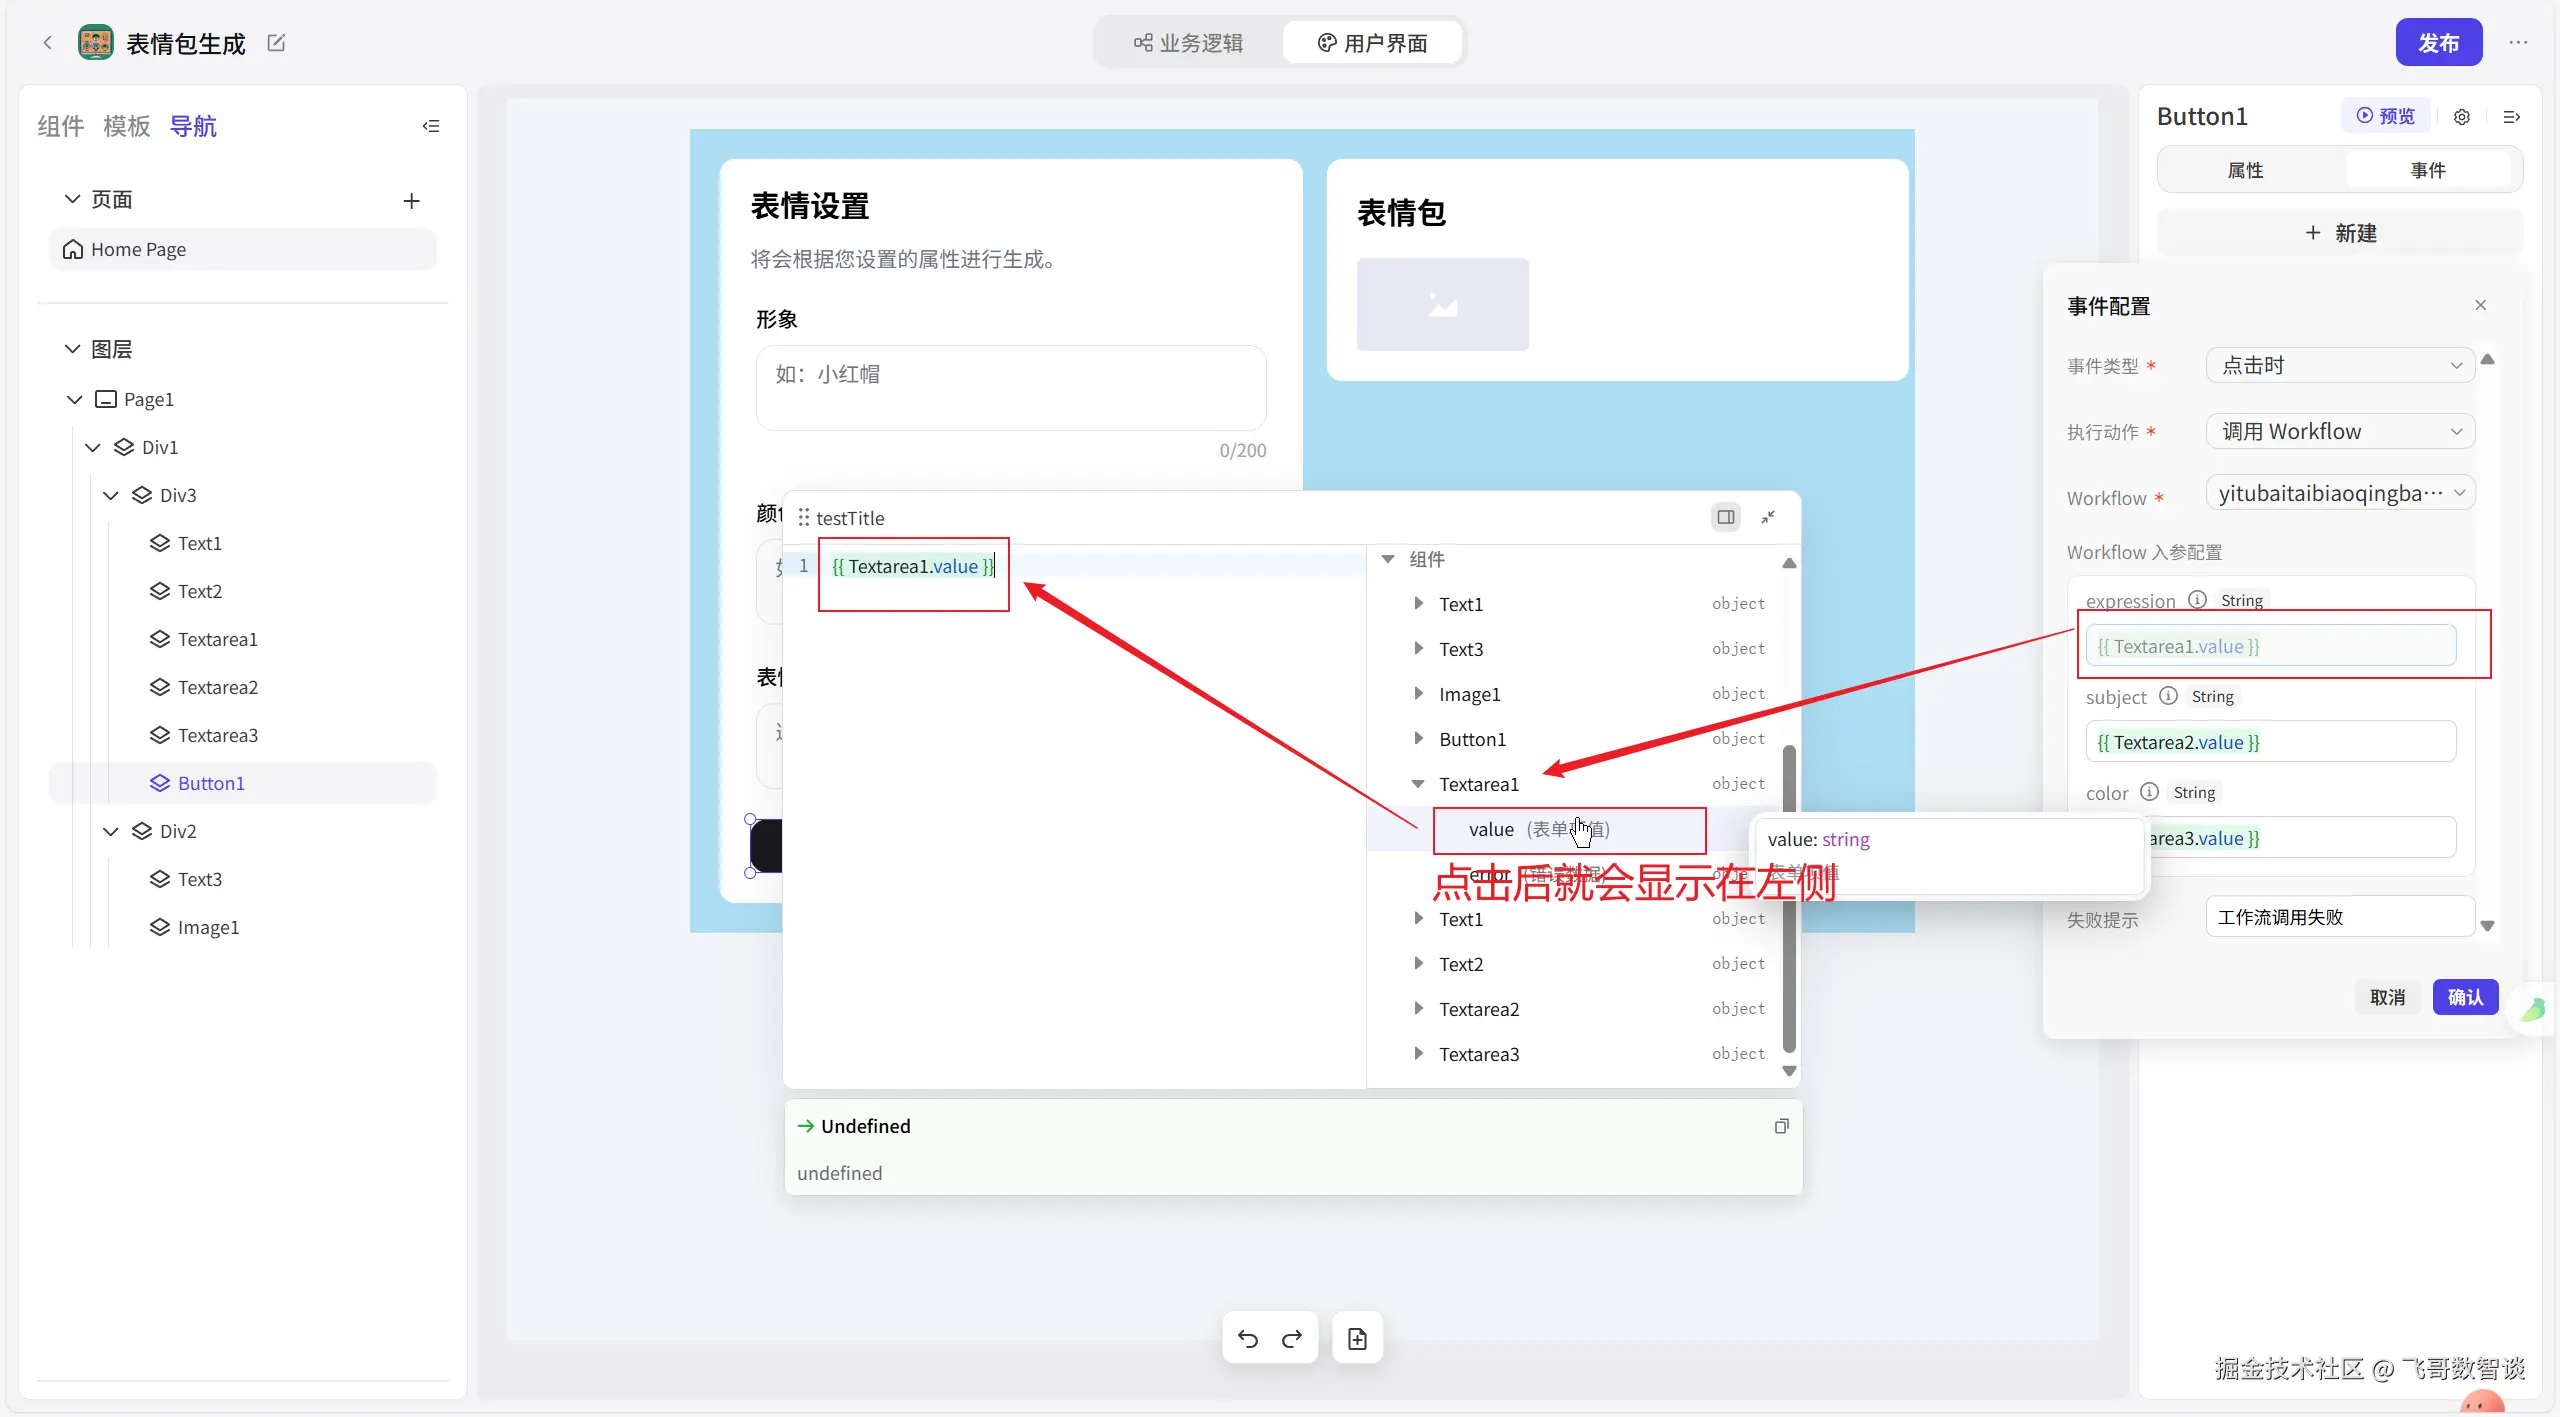Click the add page document icon
Screen dimensions: 2560x1417
(x=1357, y=1338)
